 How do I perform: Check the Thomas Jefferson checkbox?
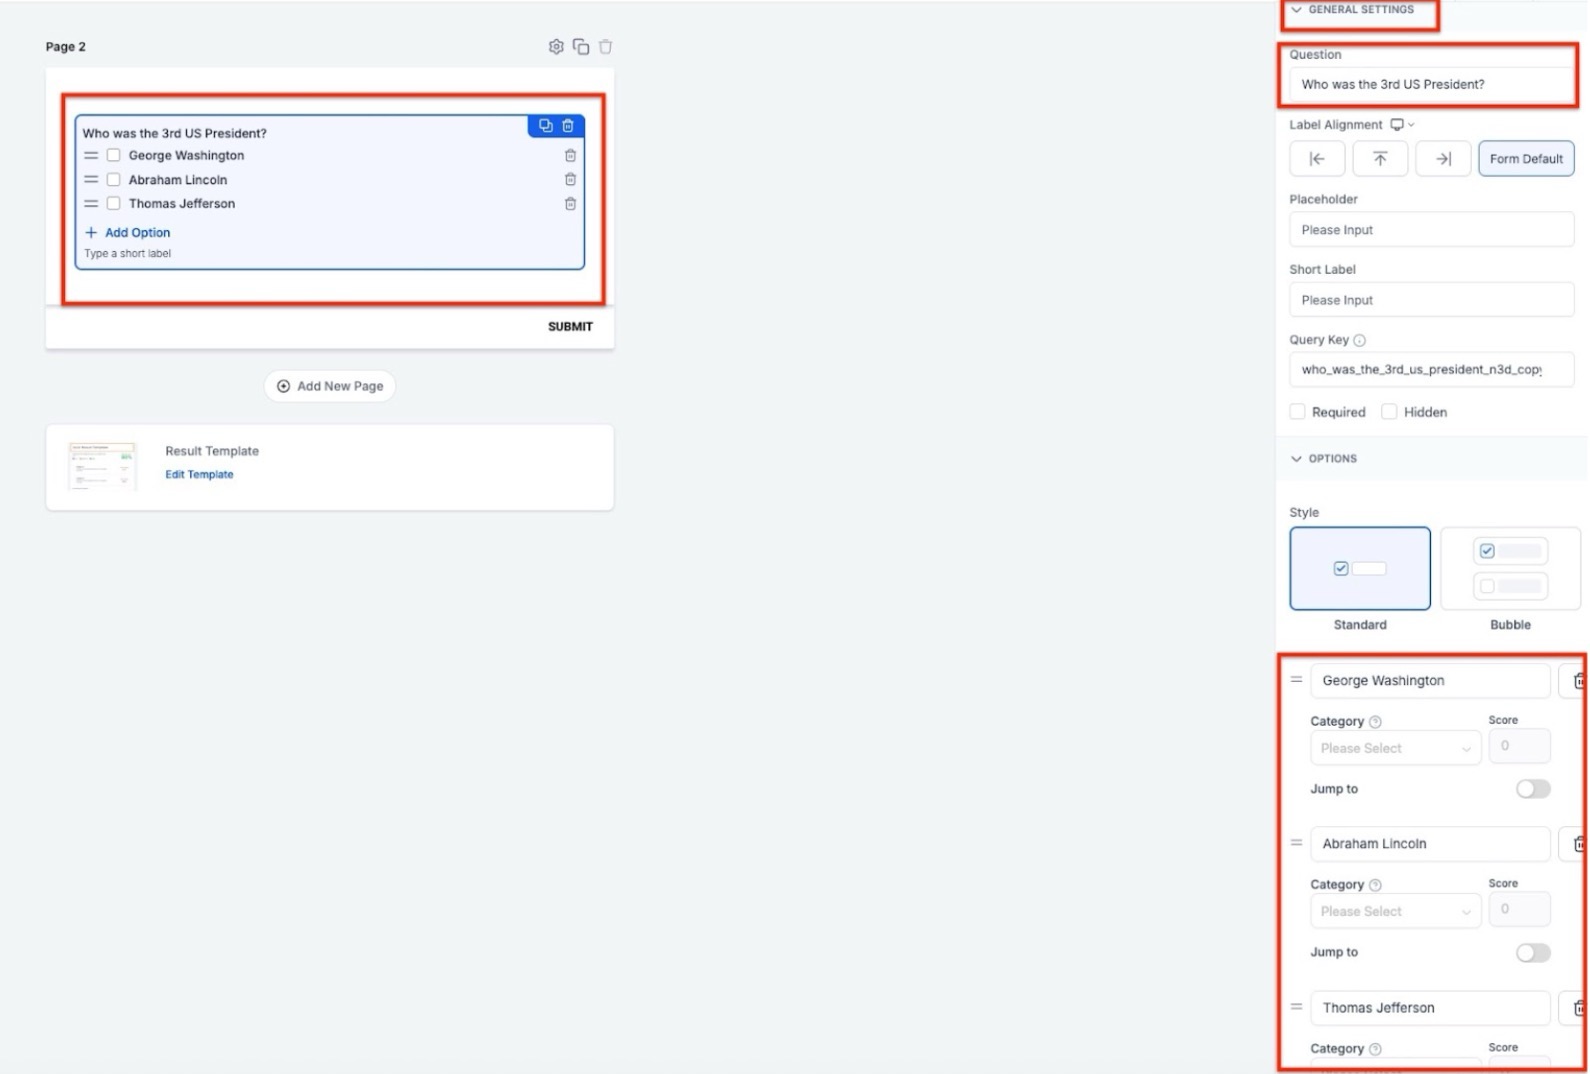(x=113, y=203)
